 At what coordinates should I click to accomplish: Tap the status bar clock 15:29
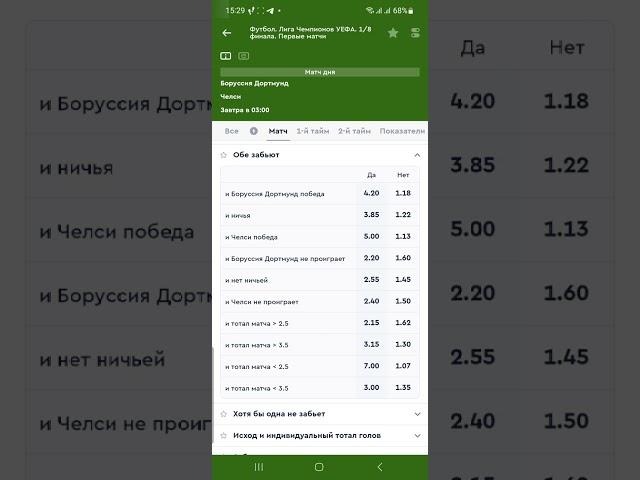235,11
